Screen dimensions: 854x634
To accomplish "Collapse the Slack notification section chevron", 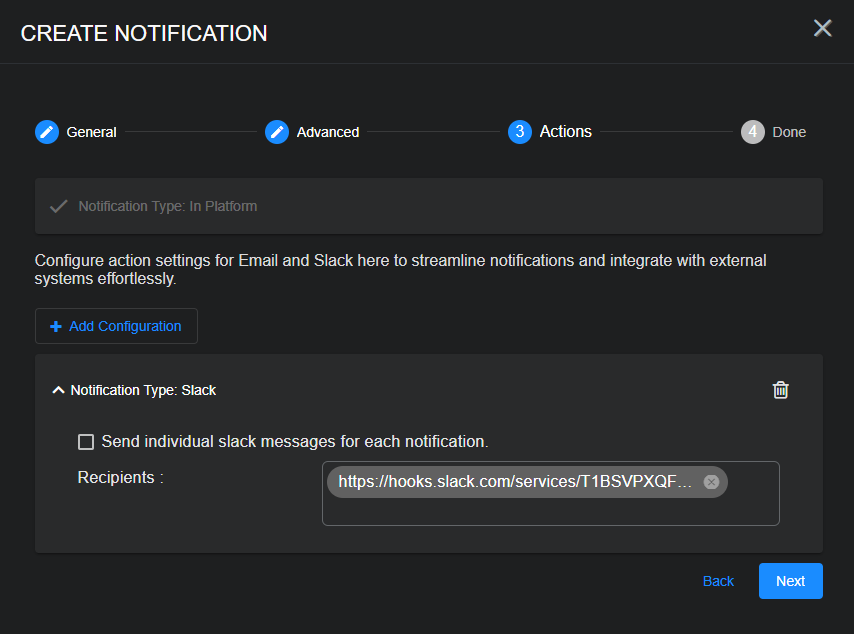I will 58,390.
